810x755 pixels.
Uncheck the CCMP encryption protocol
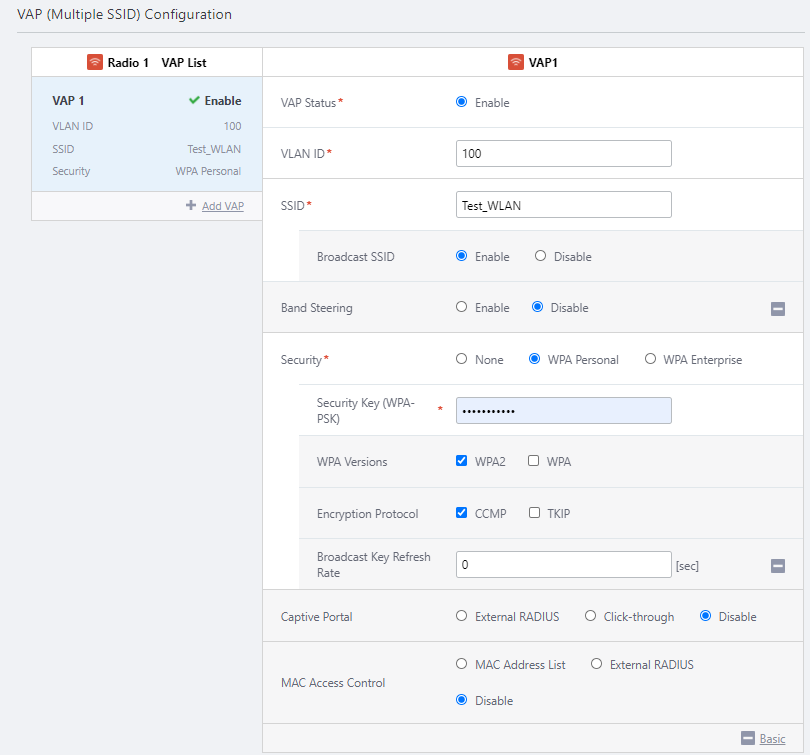click(x=461, y=513)
